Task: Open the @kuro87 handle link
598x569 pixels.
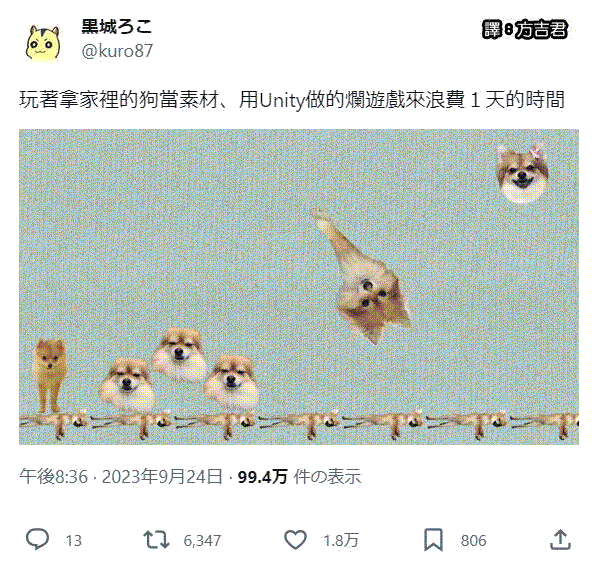Action: pyautogui.click(x=117, y=51)
